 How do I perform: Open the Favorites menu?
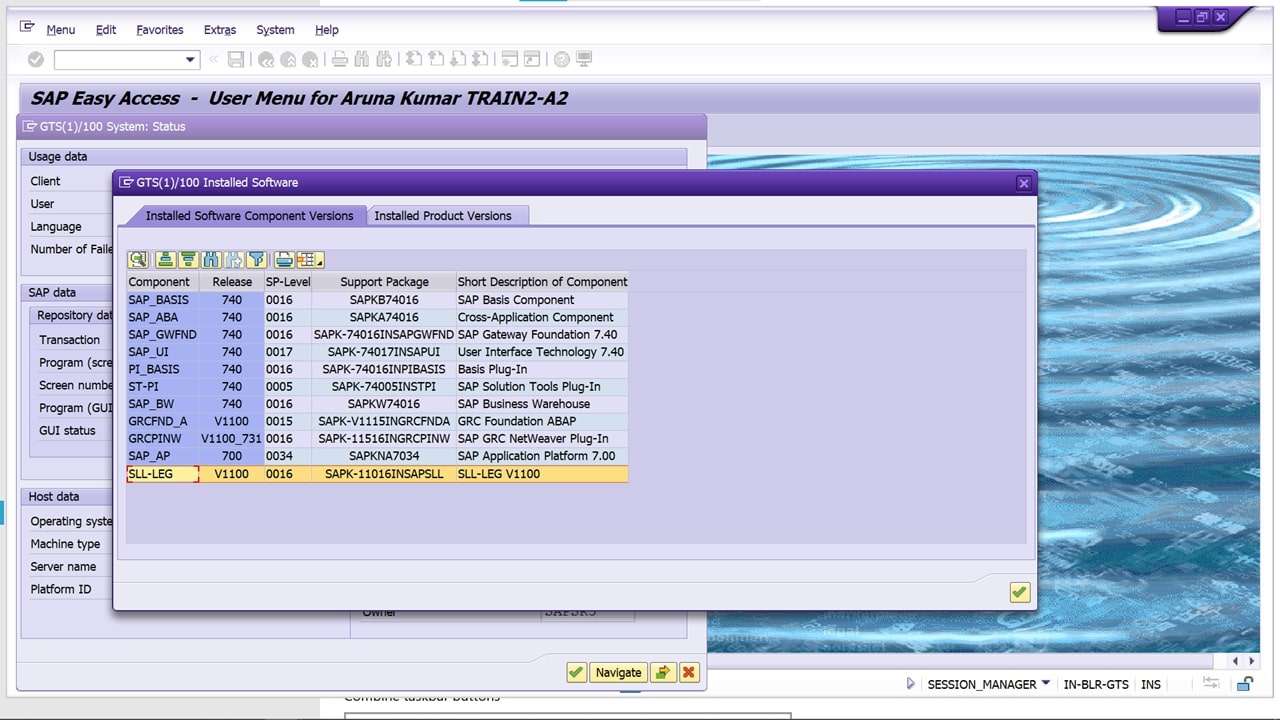(x=160, y=30)
